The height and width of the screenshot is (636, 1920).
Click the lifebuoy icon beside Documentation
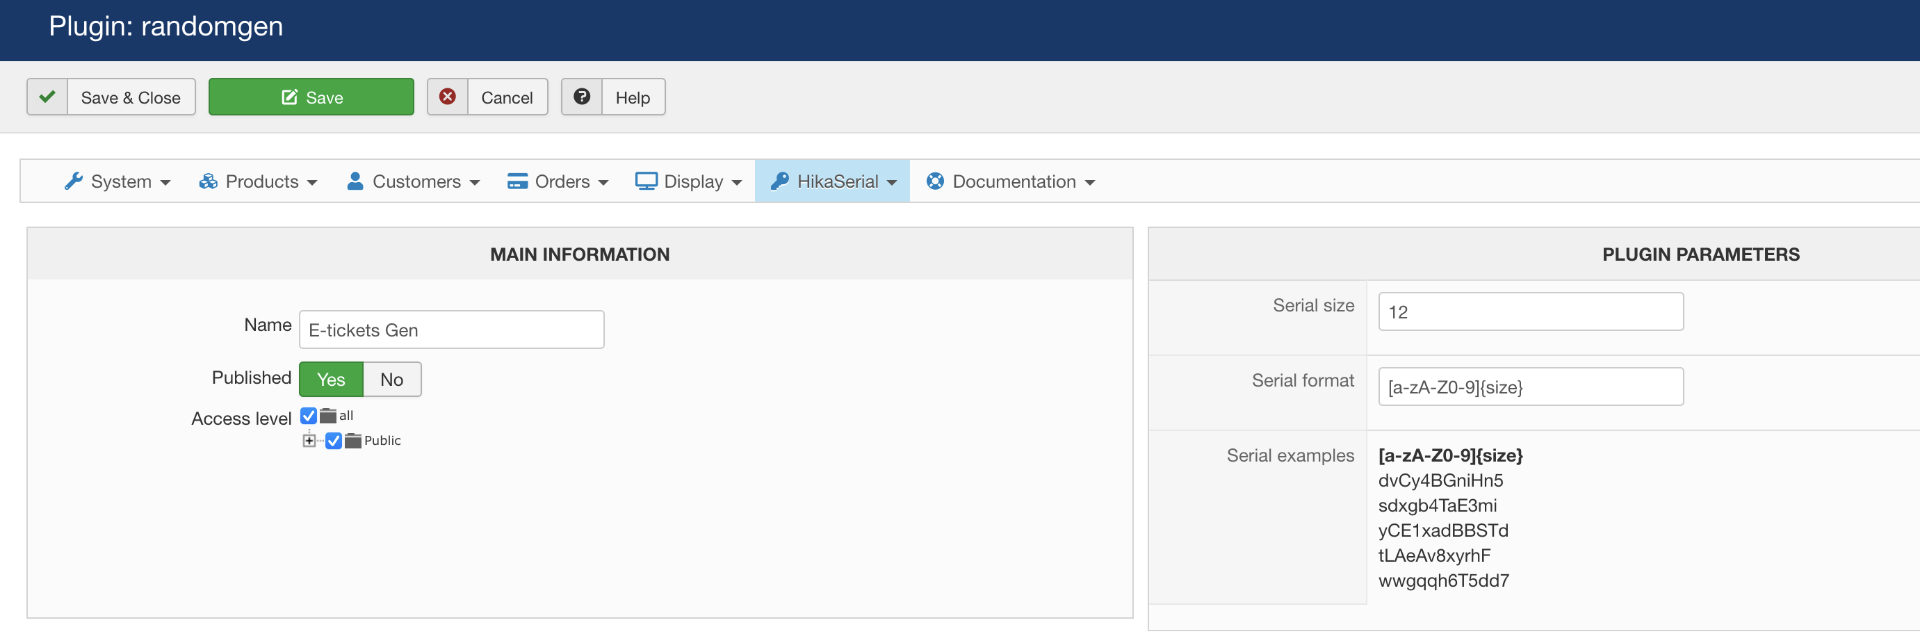click(x=935, y=181)
